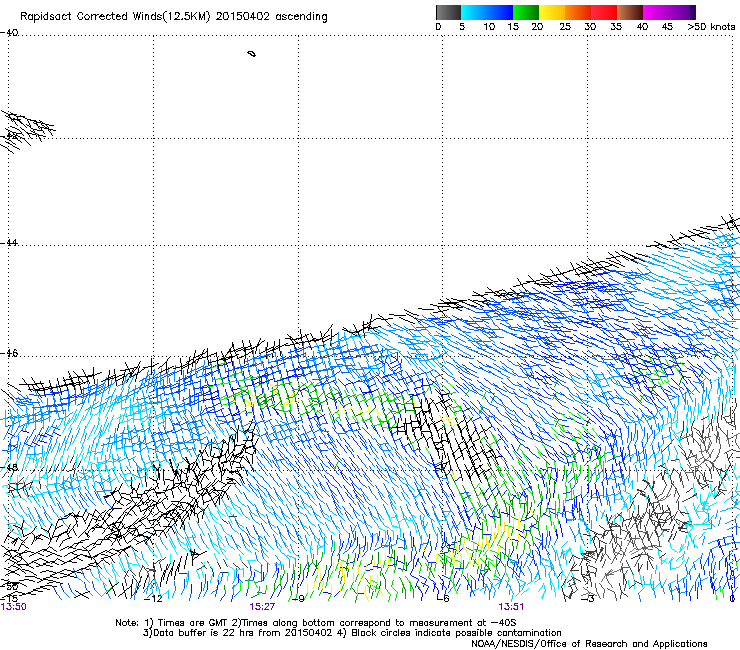Click the chart title 'Rapidsact Corrected Winds(12.5KM)'
Screen dimensions: 740x650
(115, 17)
